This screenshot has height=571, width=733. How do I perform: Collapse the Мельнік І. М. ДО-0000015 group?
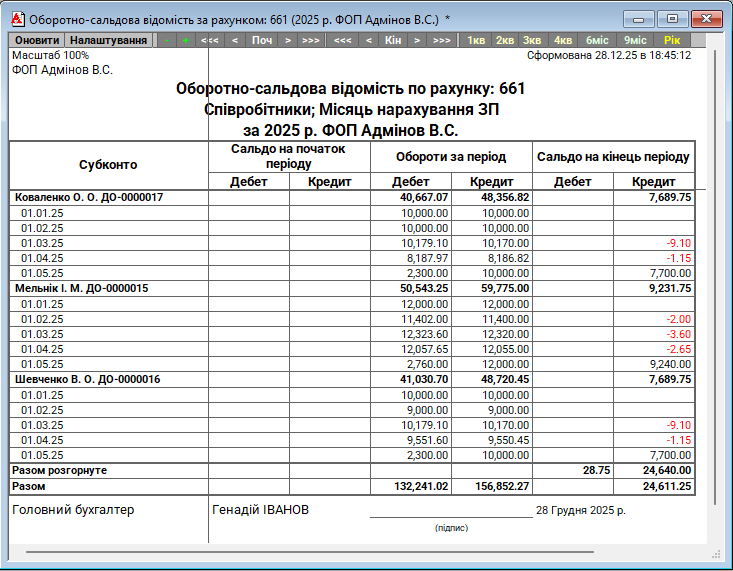[81, 288]
